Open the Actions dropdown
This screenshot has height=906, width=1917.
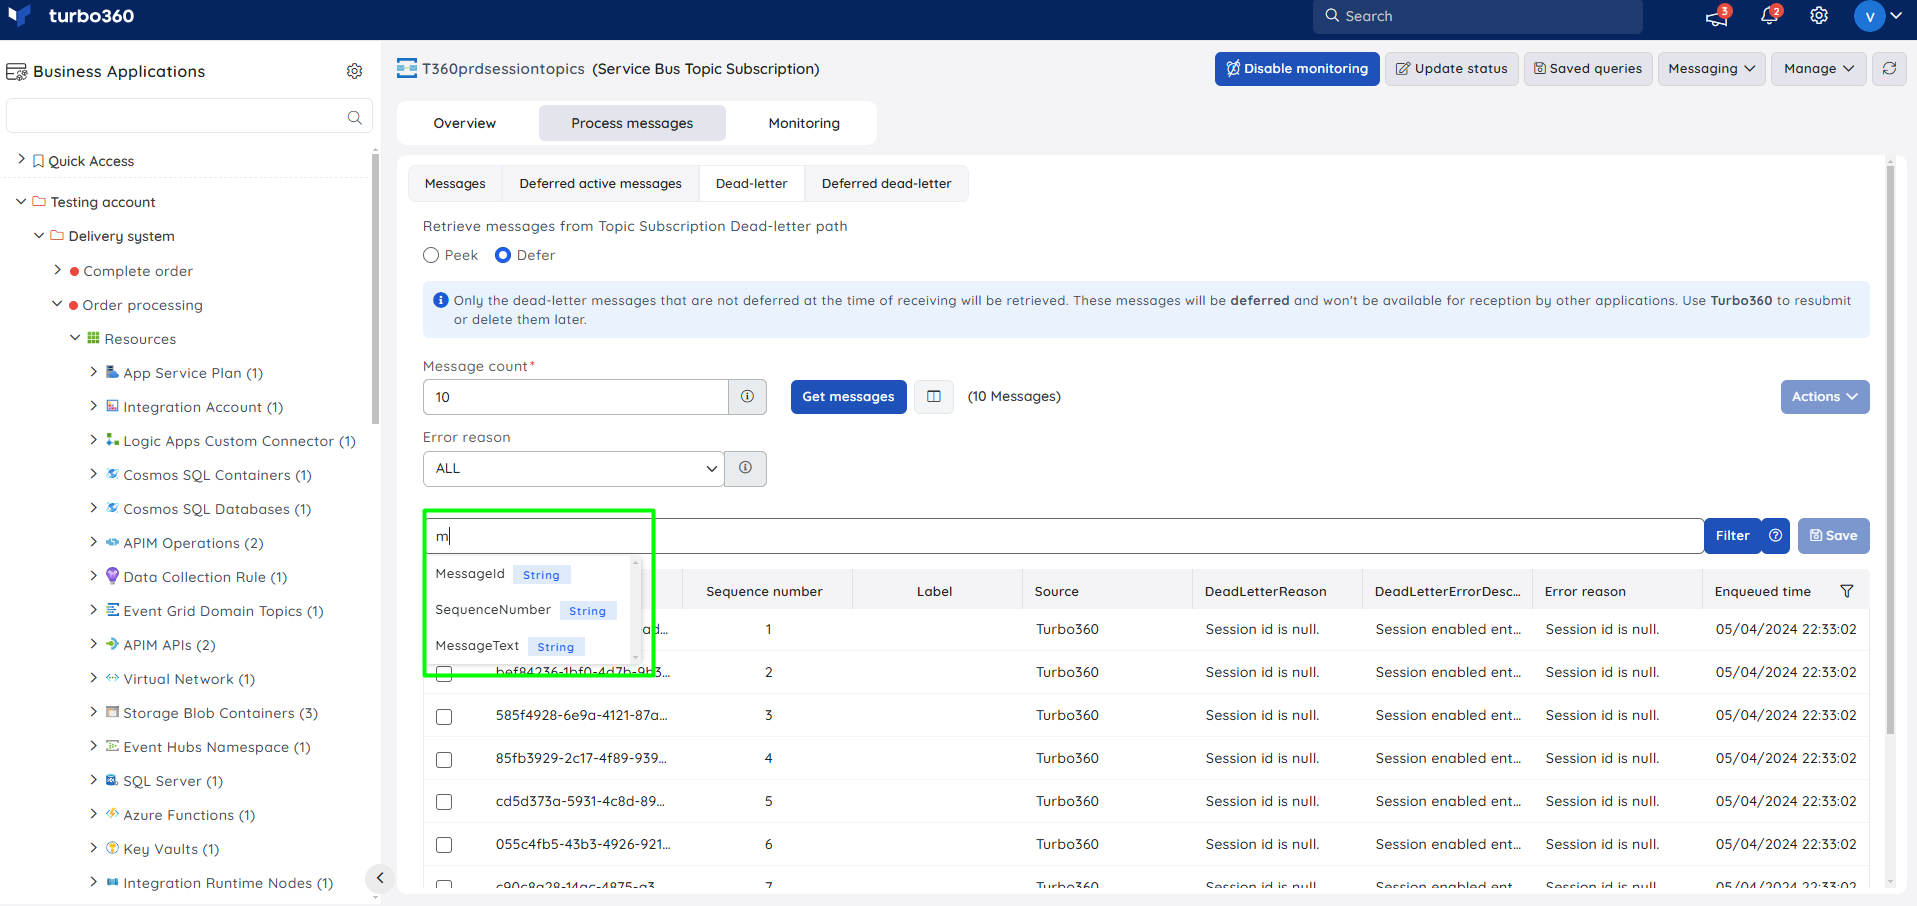(1824, 397)
